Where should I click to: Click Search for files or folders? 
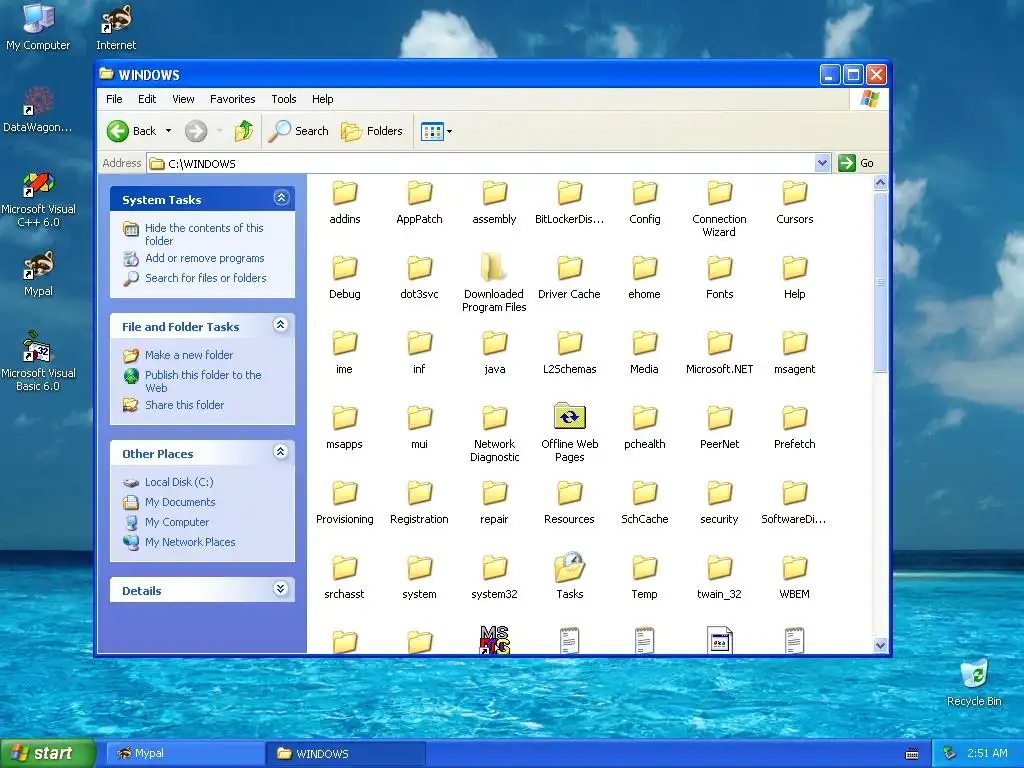pyautogui.click(x=206, y=278)
